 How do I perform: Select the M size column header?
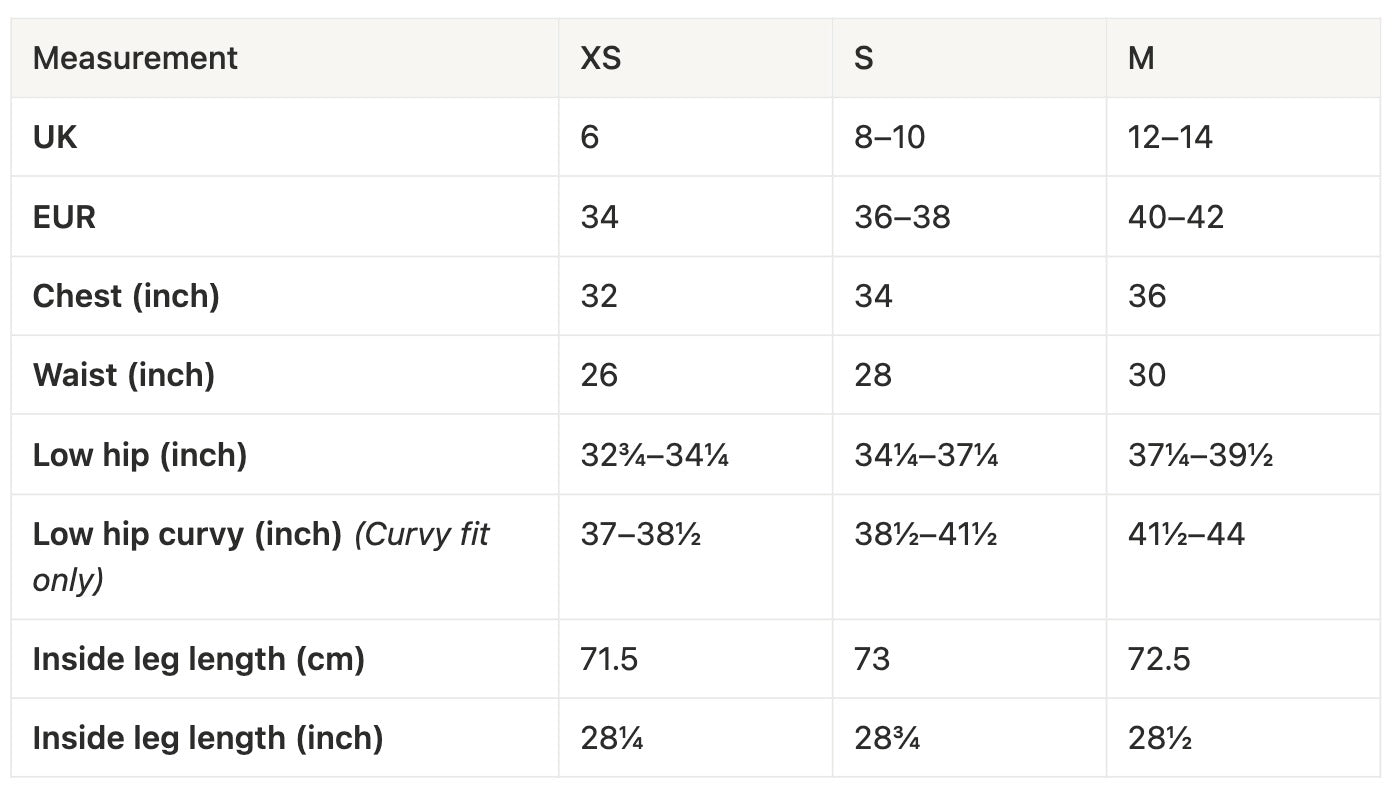(x=1141, y=58)
